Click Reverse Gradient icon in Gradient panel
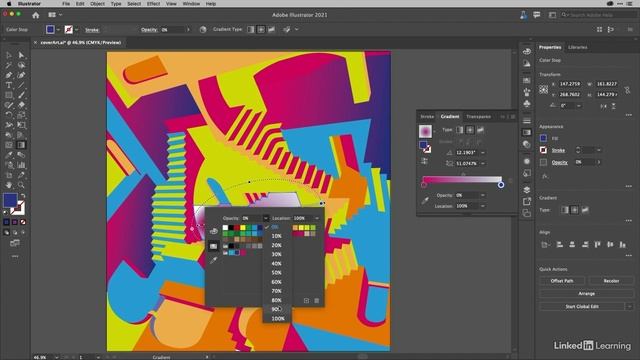640x360 pixels. point(424,161)
